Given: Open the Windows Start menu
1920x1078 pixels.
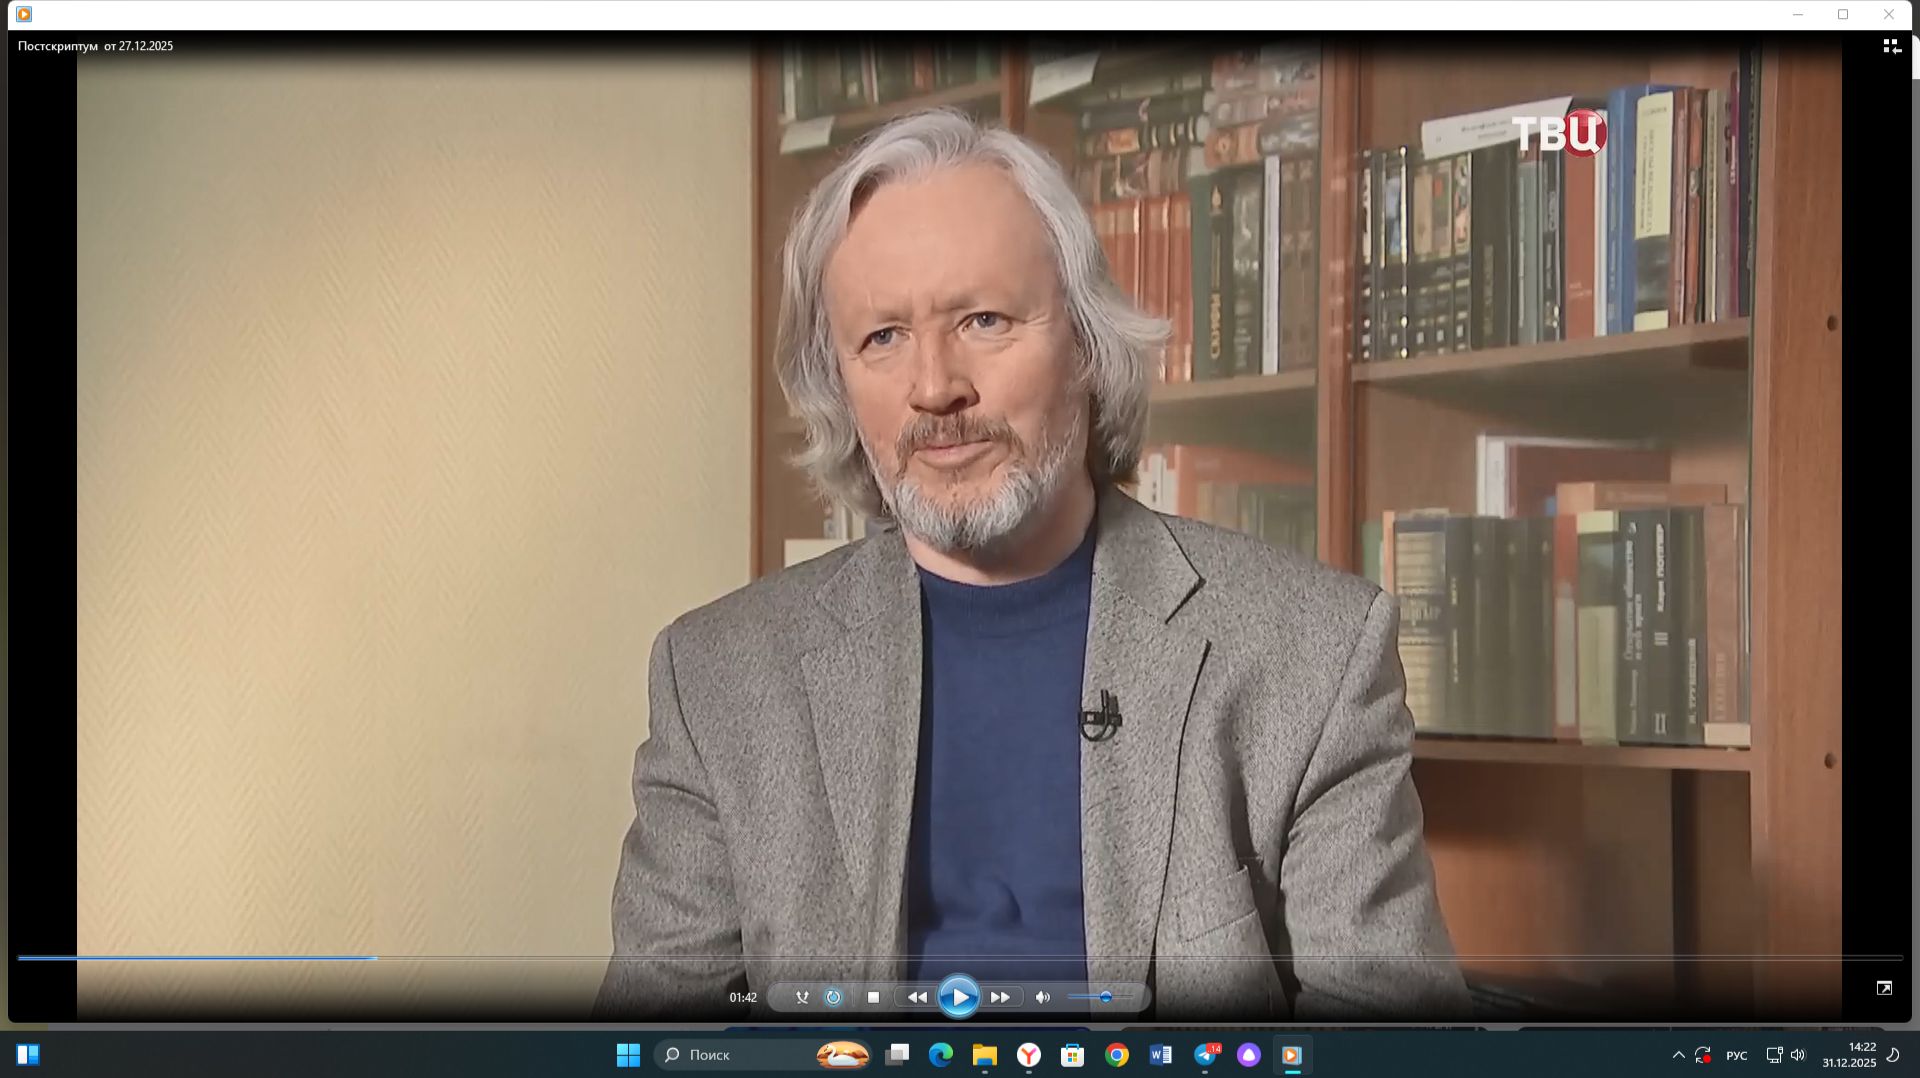Looking at the screenshot, I should [x=628, y=1055].
